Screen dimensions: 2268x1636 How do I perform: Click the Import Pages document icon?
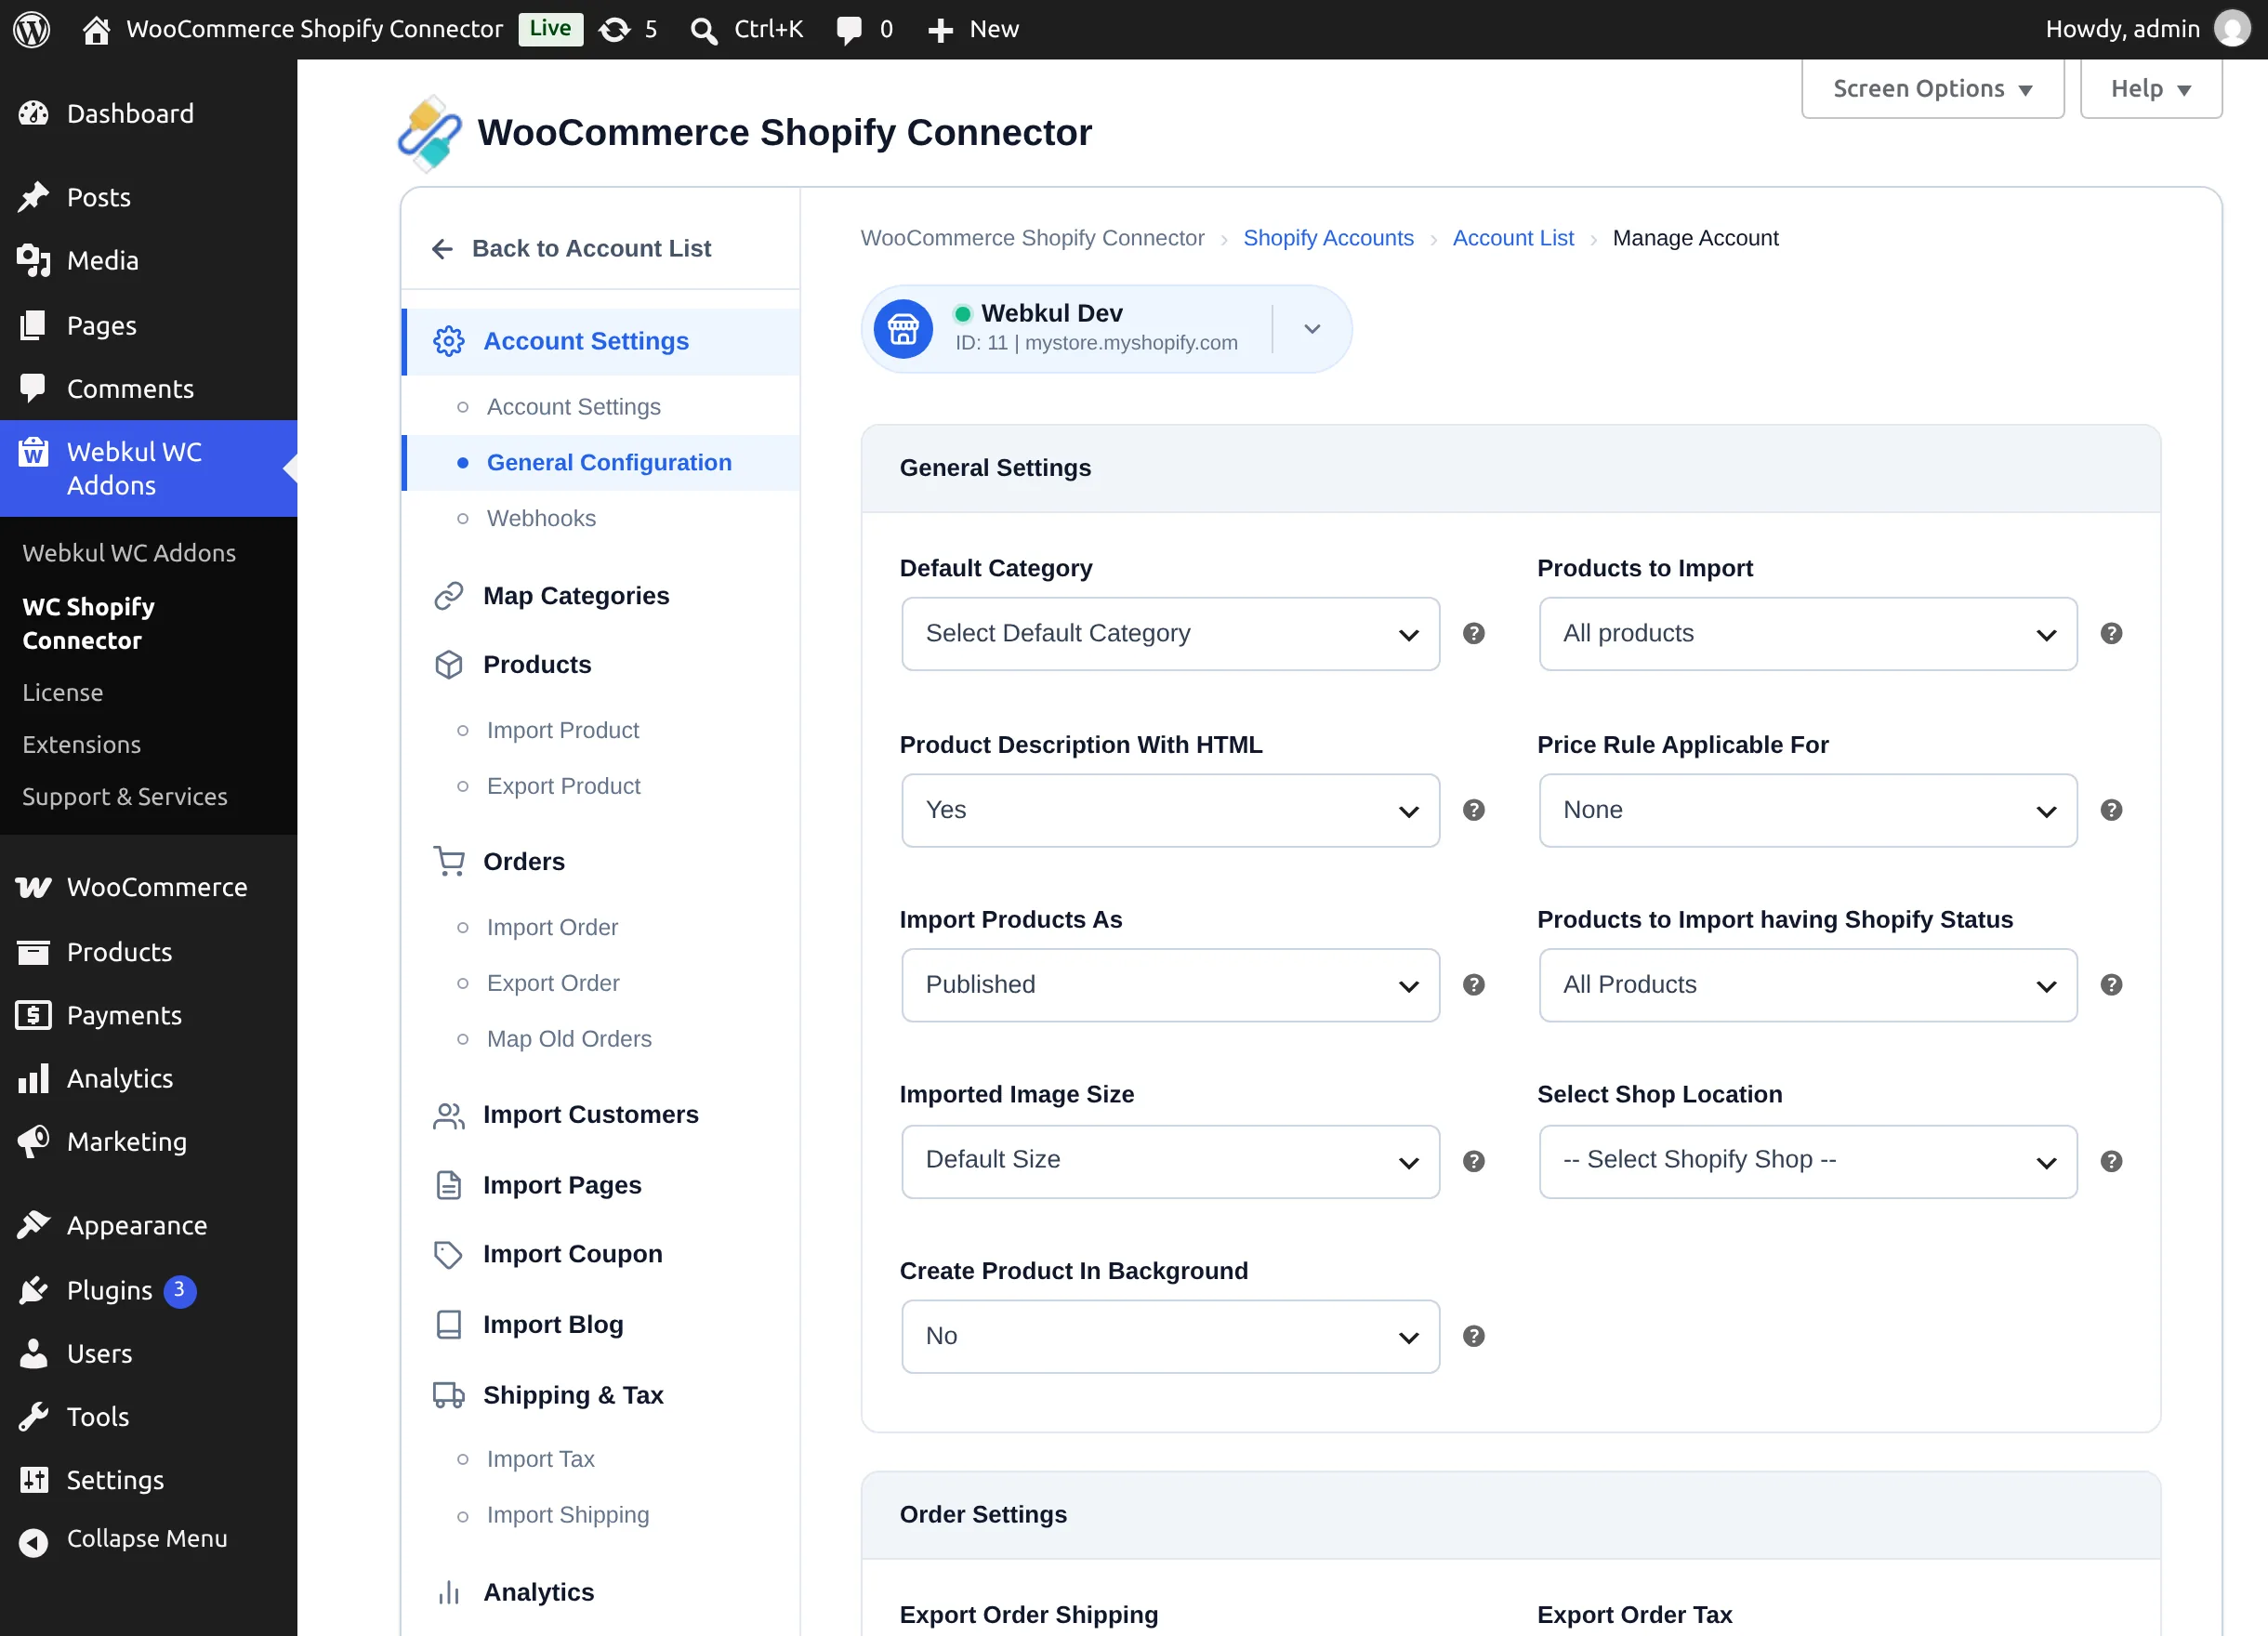(x=449, y=1185)
